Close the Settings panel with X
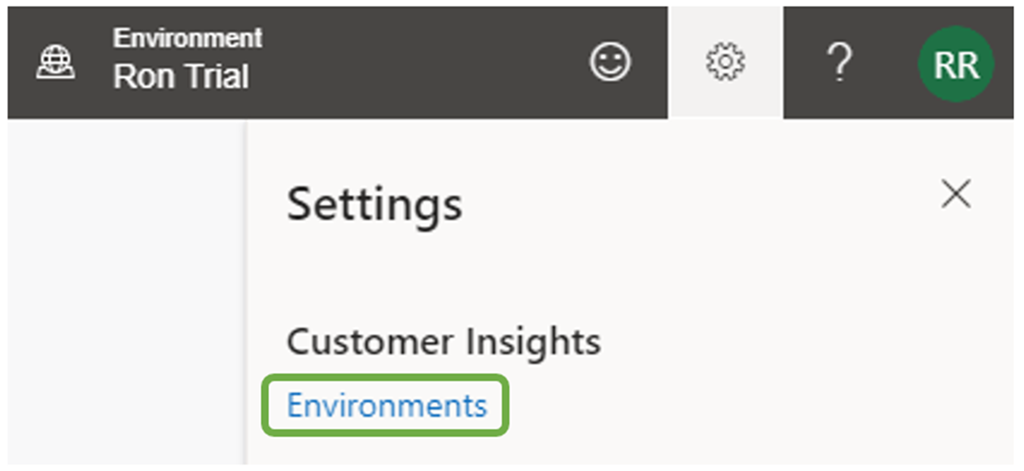Screen dimensions: 1024x471 click(956, 194)
